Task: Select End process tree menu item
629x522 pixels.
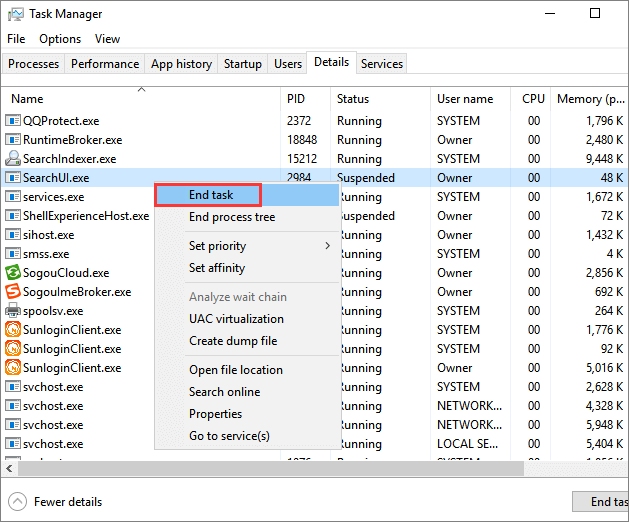Action: coord(232,217)
